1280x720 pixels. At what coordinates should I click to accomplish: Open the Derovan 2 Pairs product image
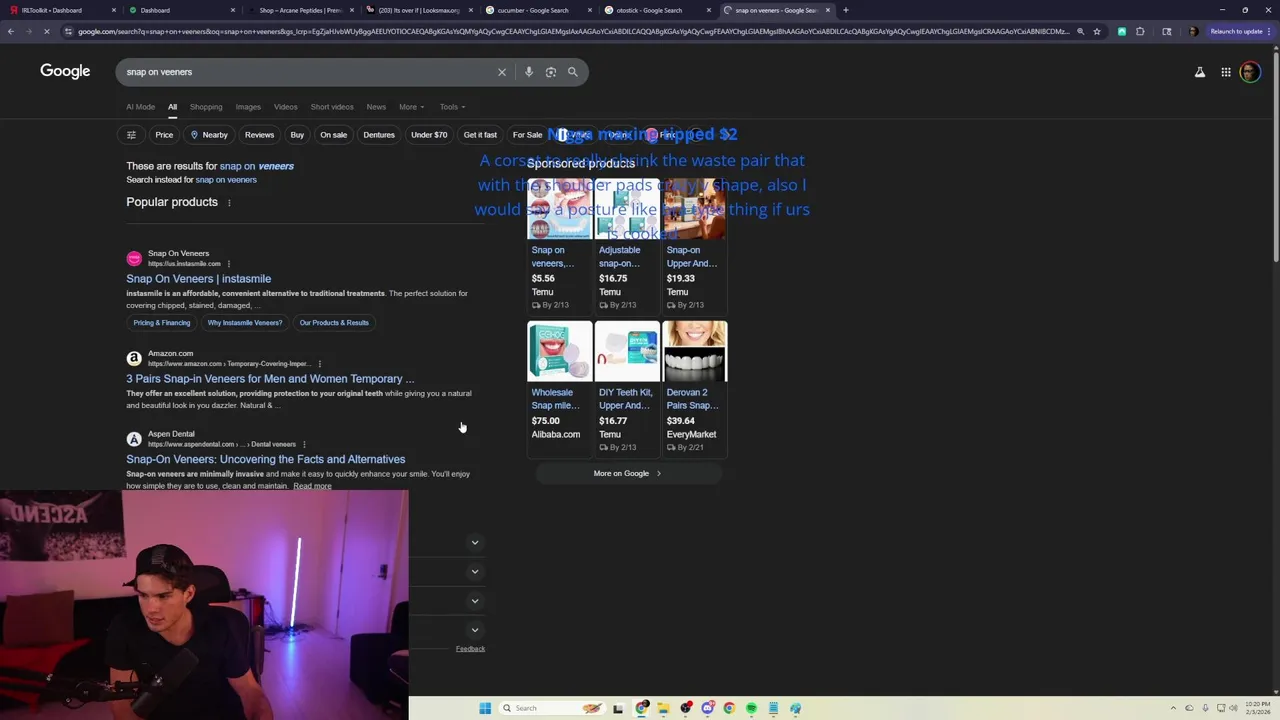click(695, 352)
